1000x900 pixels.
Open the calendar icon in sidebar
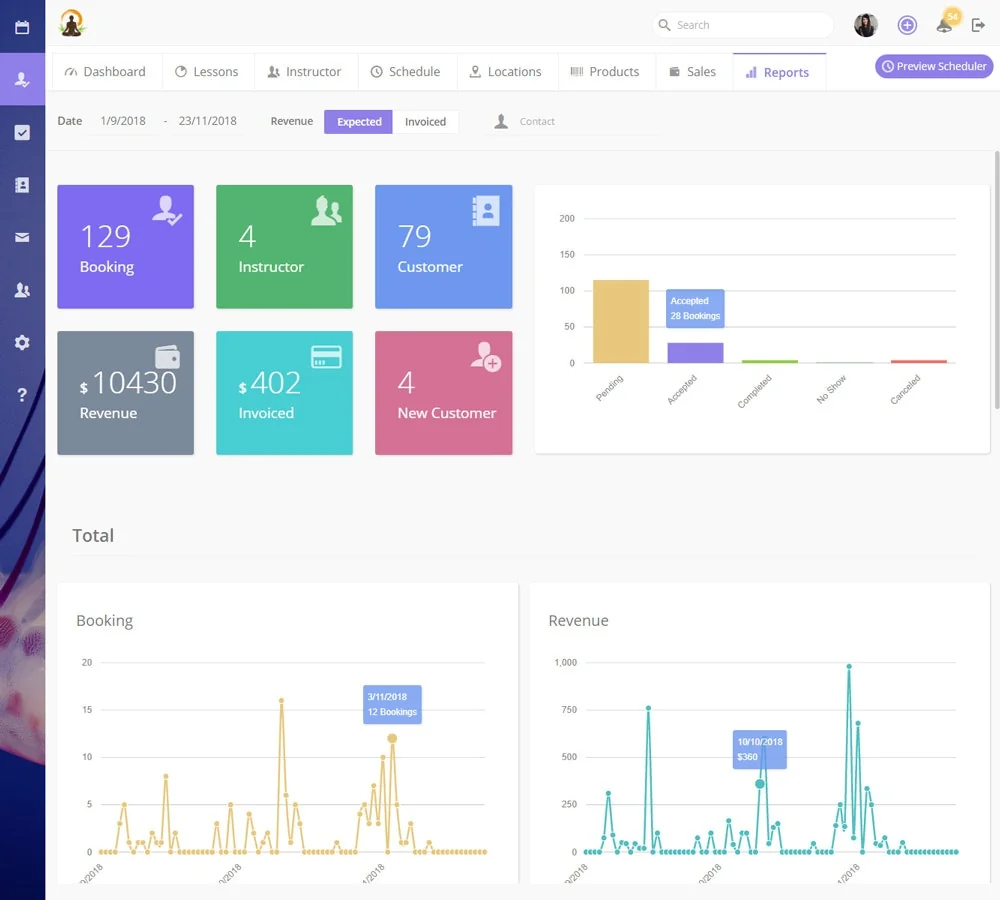click(22, 27)
